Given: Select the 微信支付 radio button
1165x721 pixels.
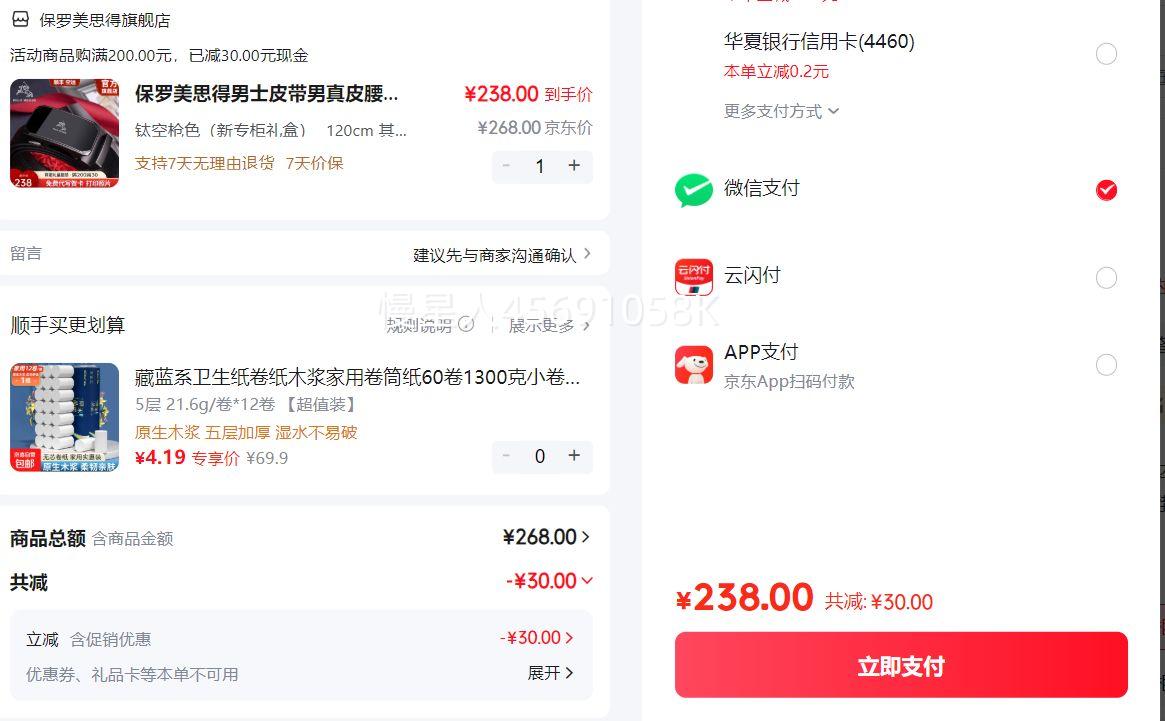Looking at the screenshot, I should (1106, 190).
